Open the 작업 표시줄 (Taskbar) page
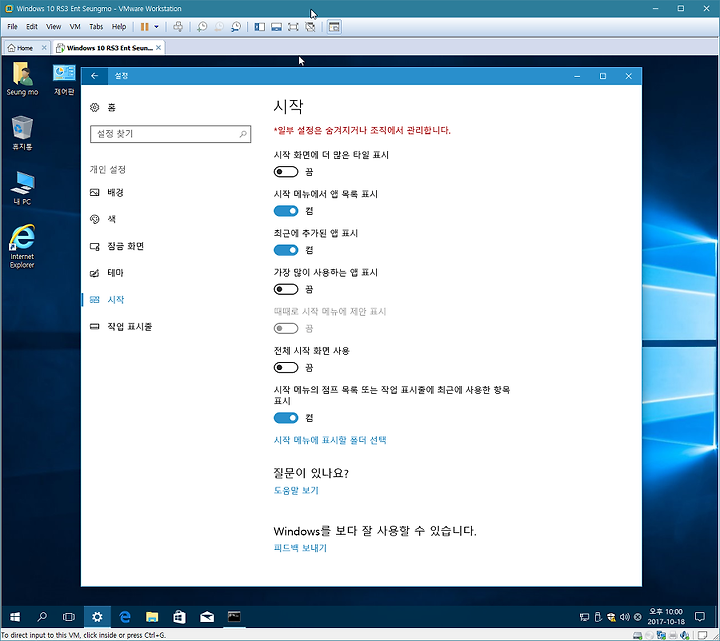Image resolution: width=720 pixels, height=641 pixels. [121, 326]
